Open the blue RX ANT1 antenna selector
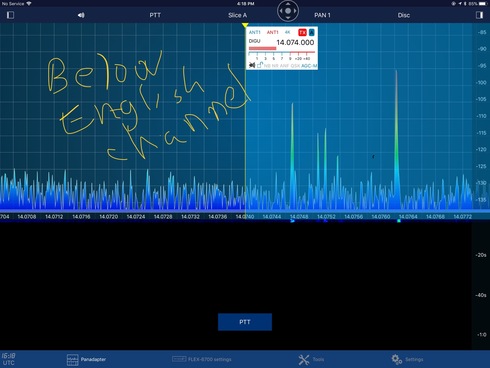Screen dimensions: 490x368 [255, 32]
